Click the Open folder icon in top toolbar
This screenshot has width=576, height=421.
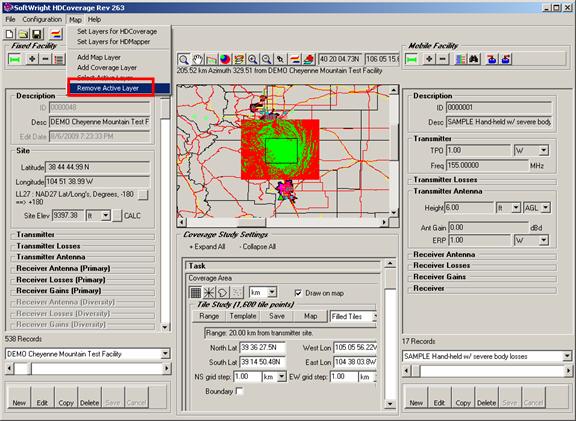point(23,35)
